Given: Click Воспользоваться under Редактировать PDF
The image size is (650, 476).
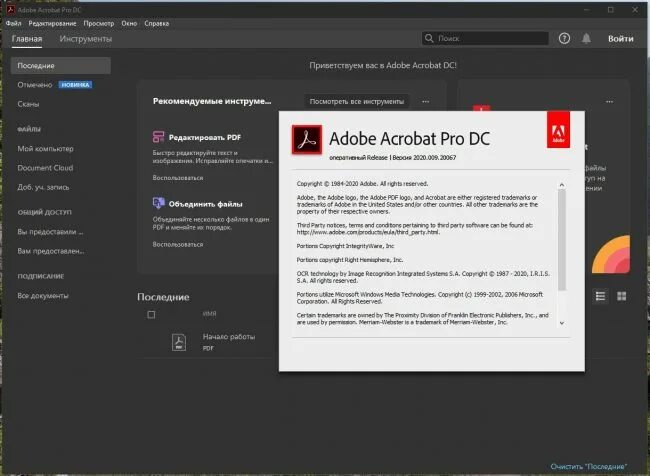Looking at the screenshot, I should pyautogui.click(x=178, y=178).
